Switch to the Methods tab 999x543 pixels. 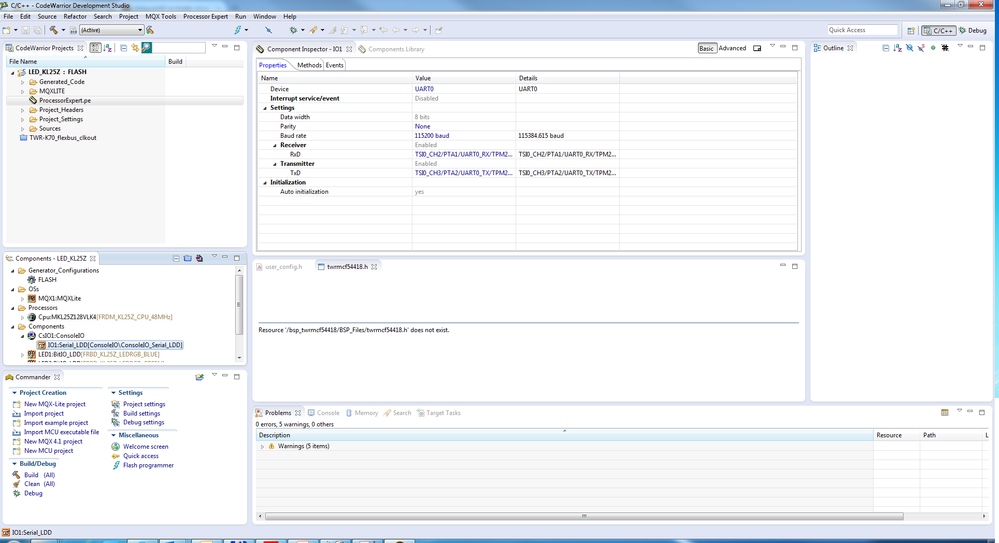(310, 65)
